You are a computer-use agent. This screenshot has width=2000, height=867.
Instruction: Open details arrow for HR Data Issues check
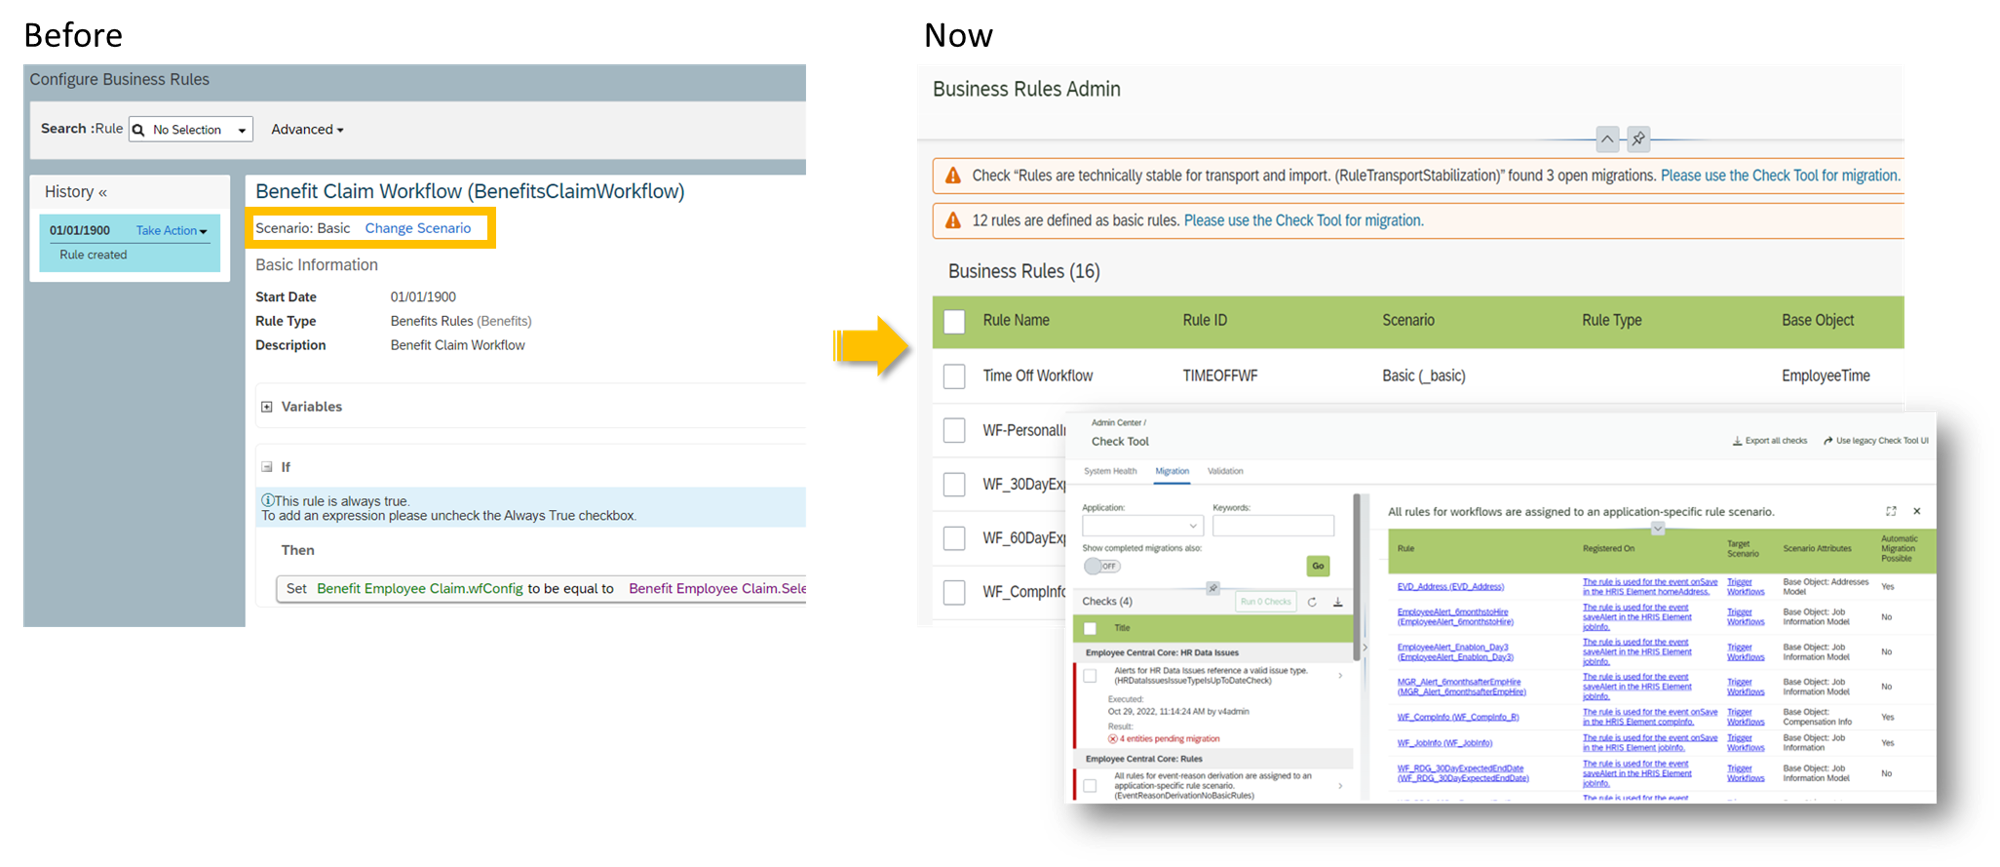click(1340, 676)
